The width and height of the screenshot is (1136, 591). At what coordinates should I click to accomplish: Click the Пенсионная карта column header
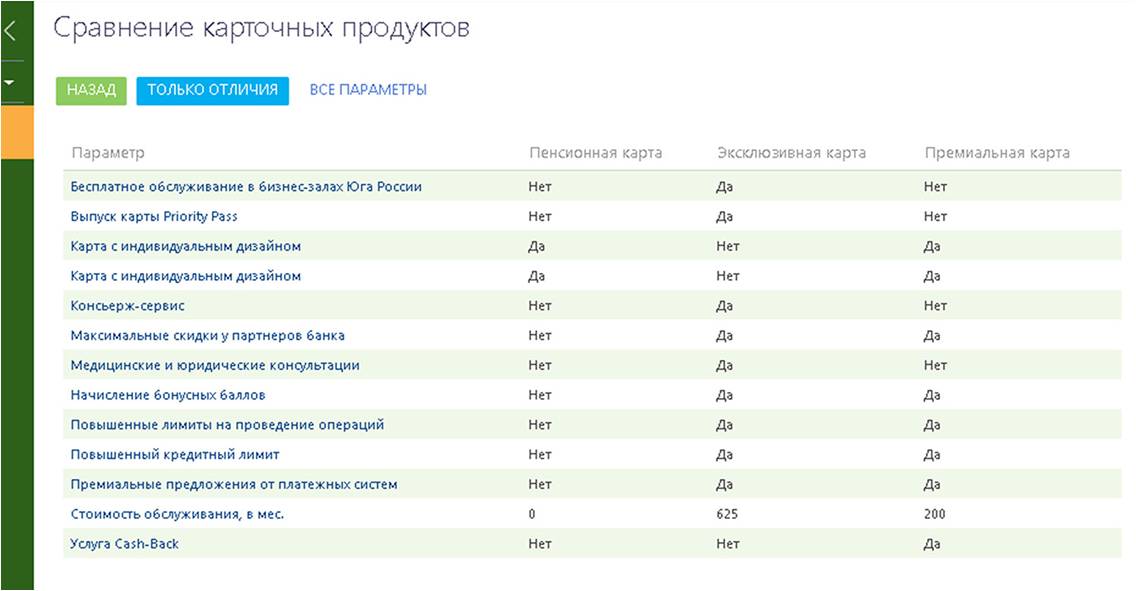595,153
